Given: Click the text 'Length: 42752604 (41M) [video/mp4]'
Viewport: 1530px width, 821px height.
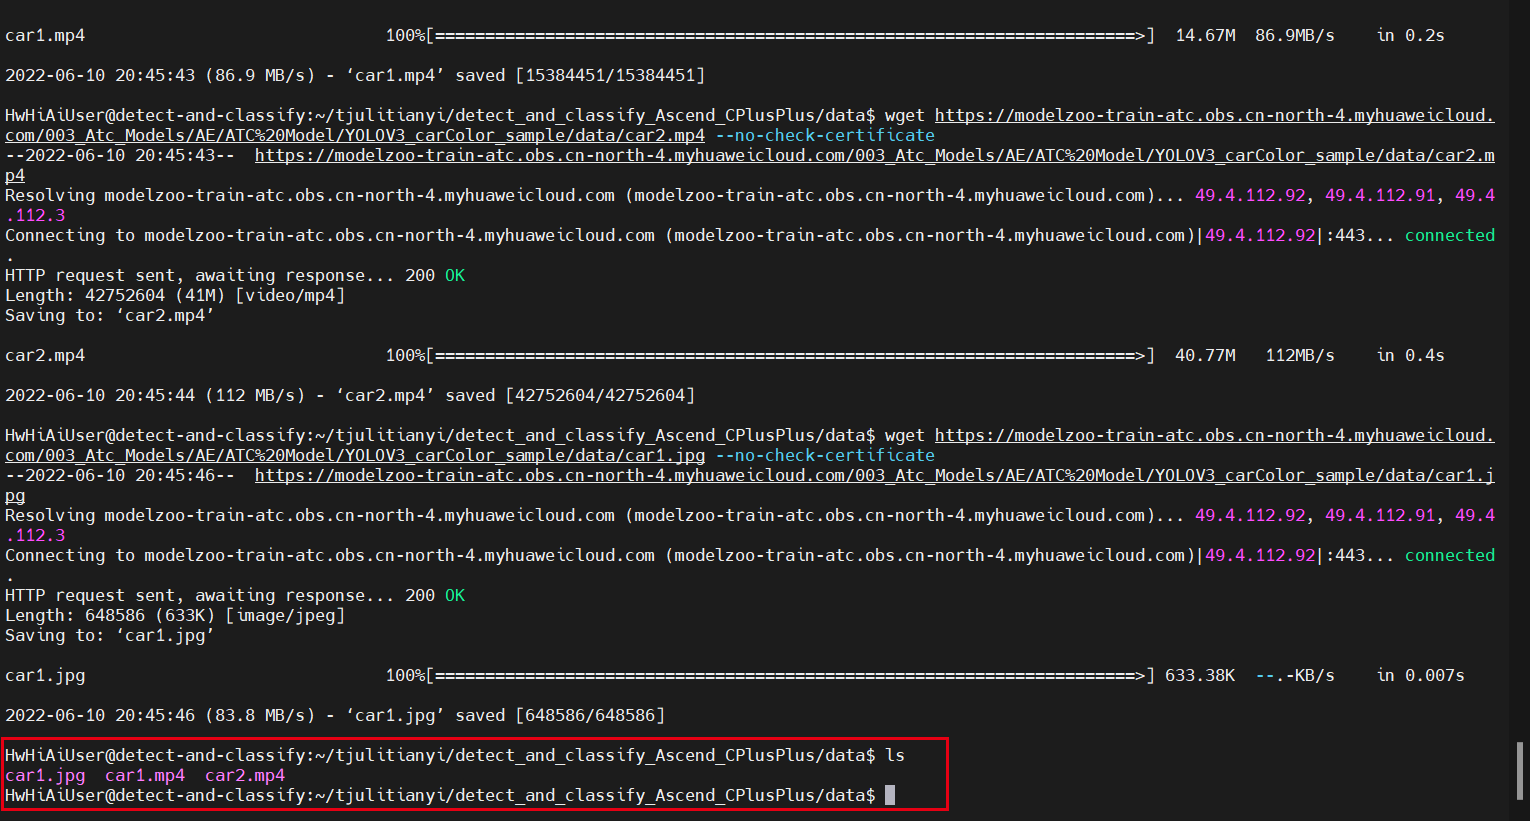Looking at the screenshot, I should click(175, 295).
